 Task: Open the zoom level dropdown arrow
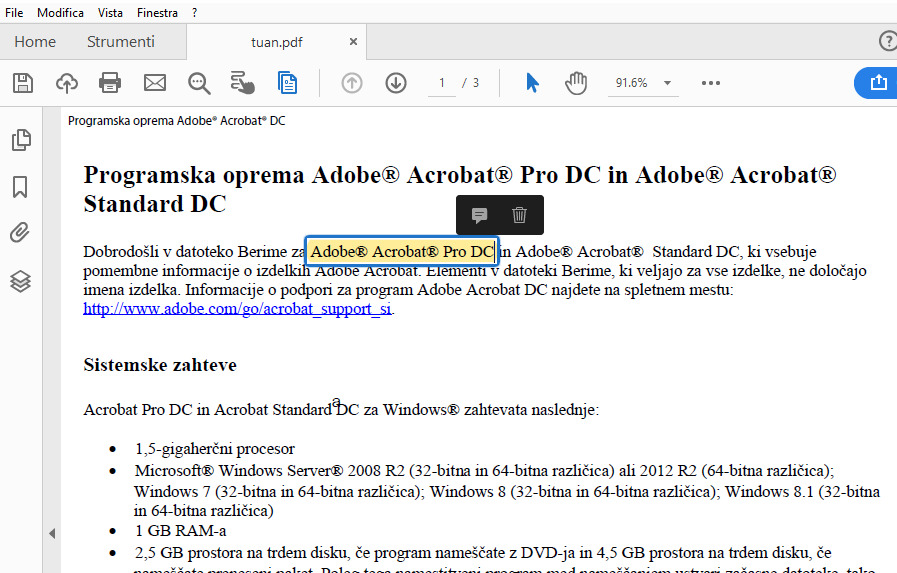click(x=667, y=83)
